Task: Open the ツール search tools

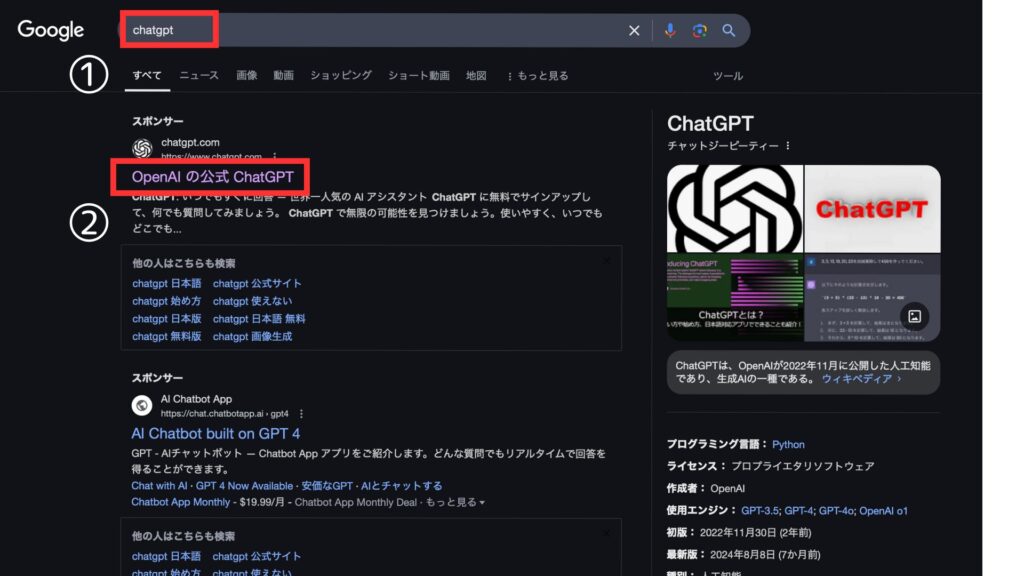Action: point(728,76)
